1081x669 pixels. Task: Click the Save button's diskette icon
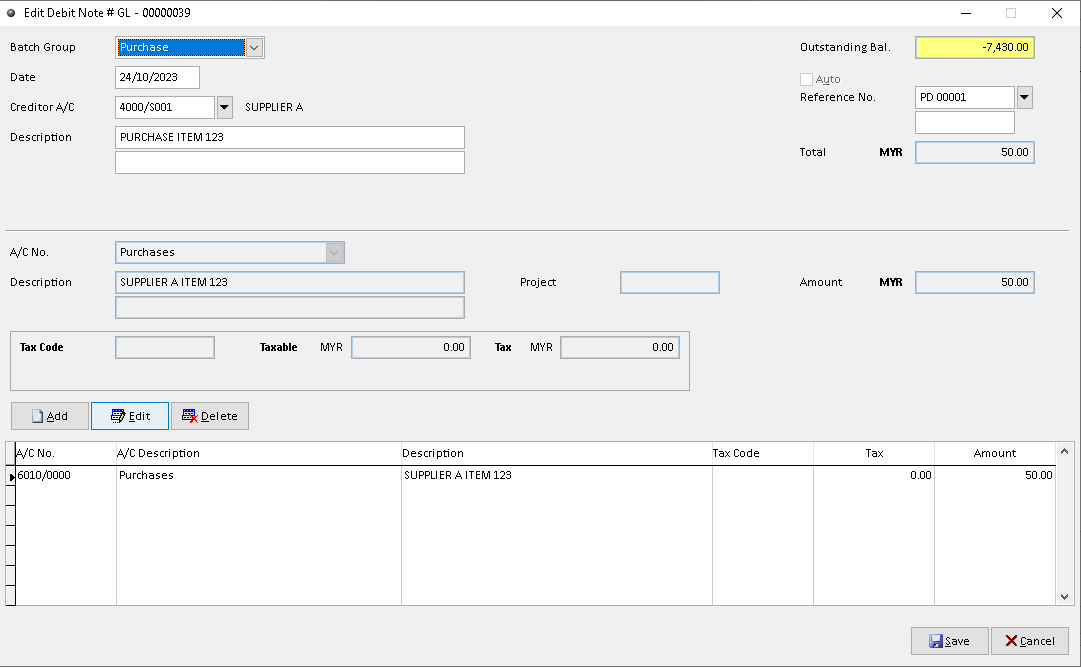click(934, 641)
